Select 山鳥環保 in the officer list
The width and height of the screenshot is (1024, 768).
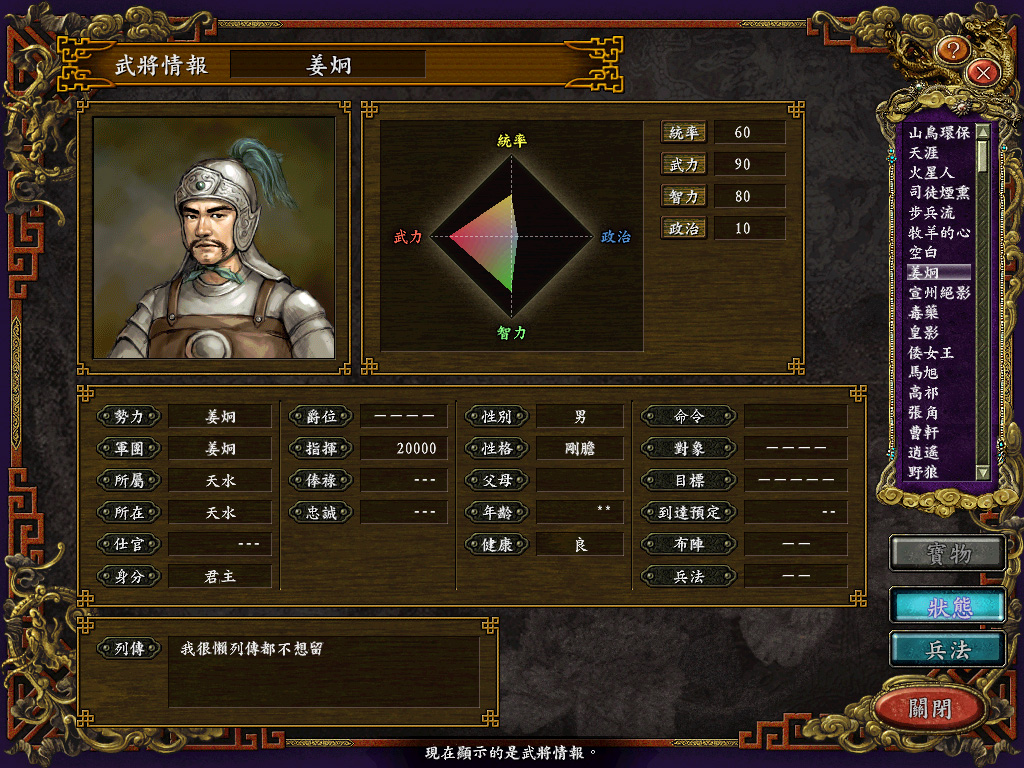click(939, 133)
